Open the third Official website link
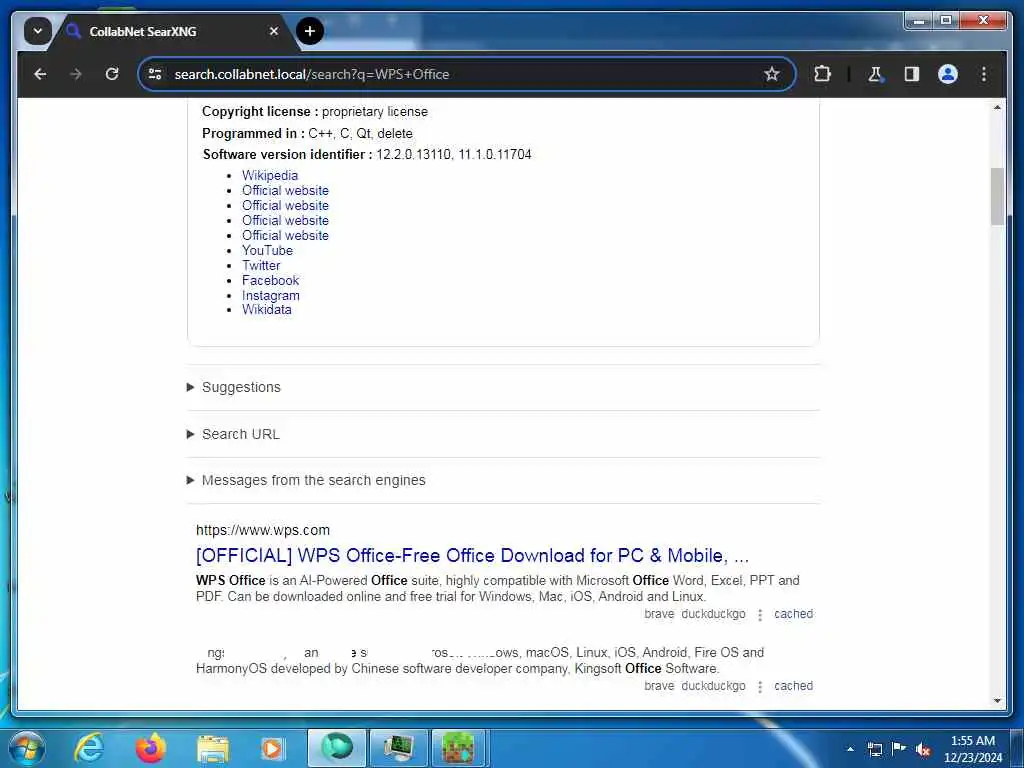 [285, 220]
